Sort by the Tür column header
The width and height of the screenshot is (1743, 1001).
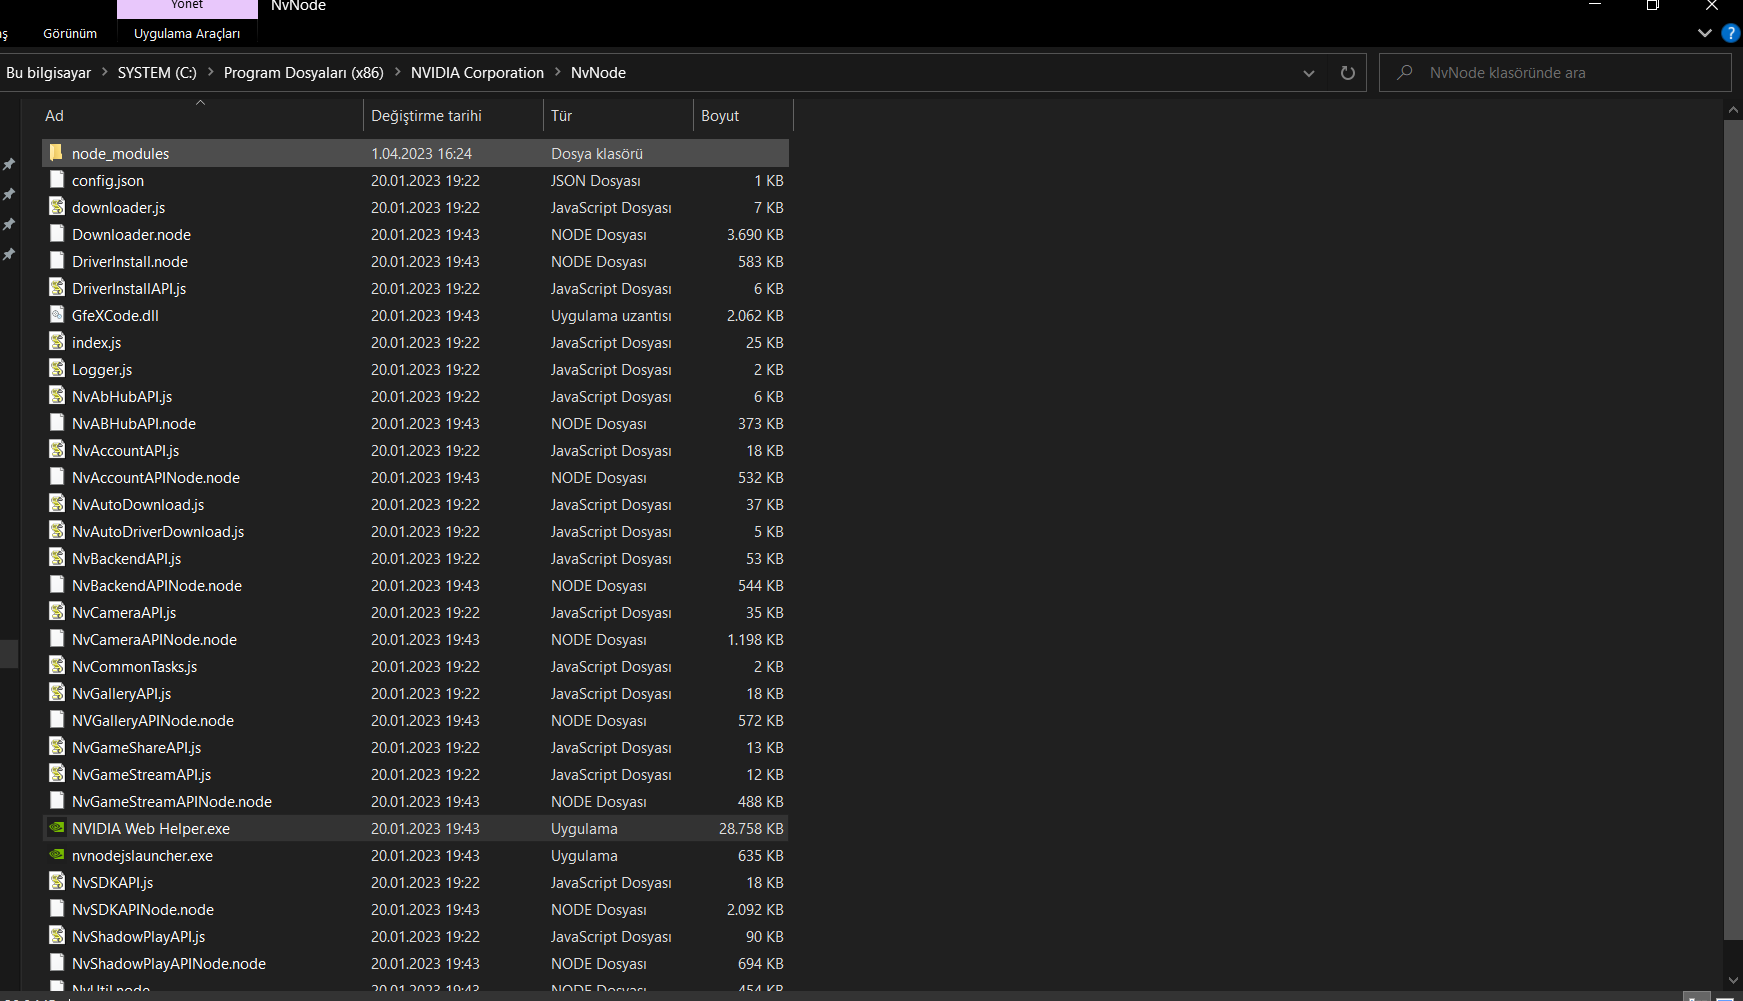[618, 116]
